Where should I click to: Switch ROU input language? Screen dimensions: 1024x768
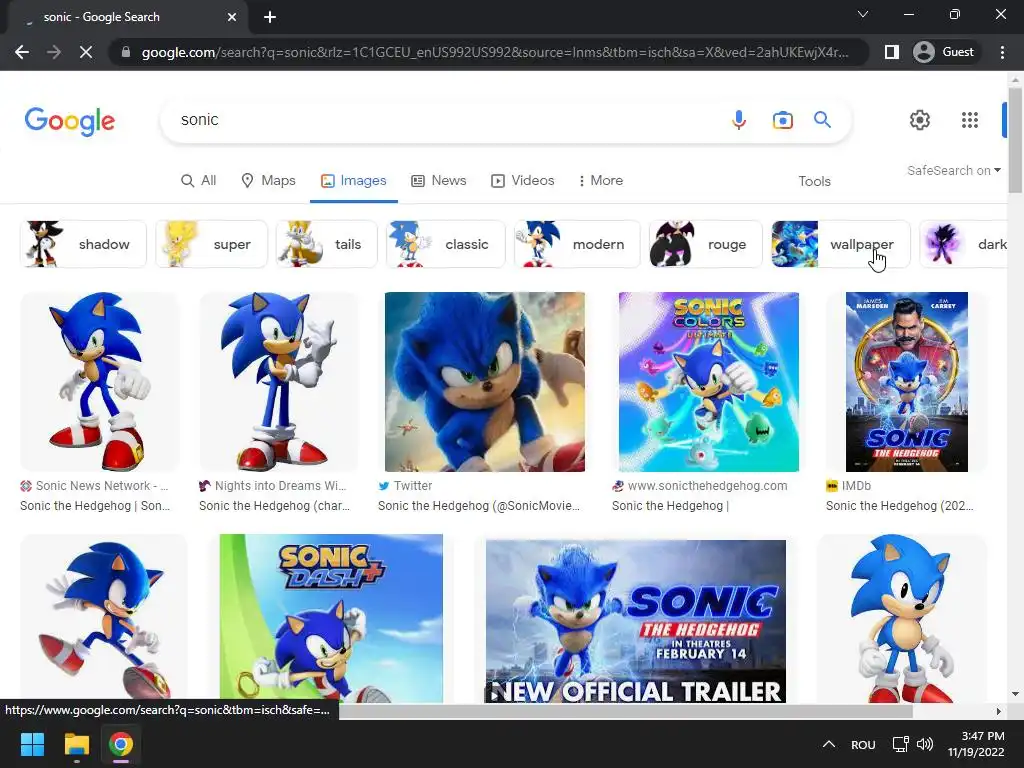[x=863, y=745]
